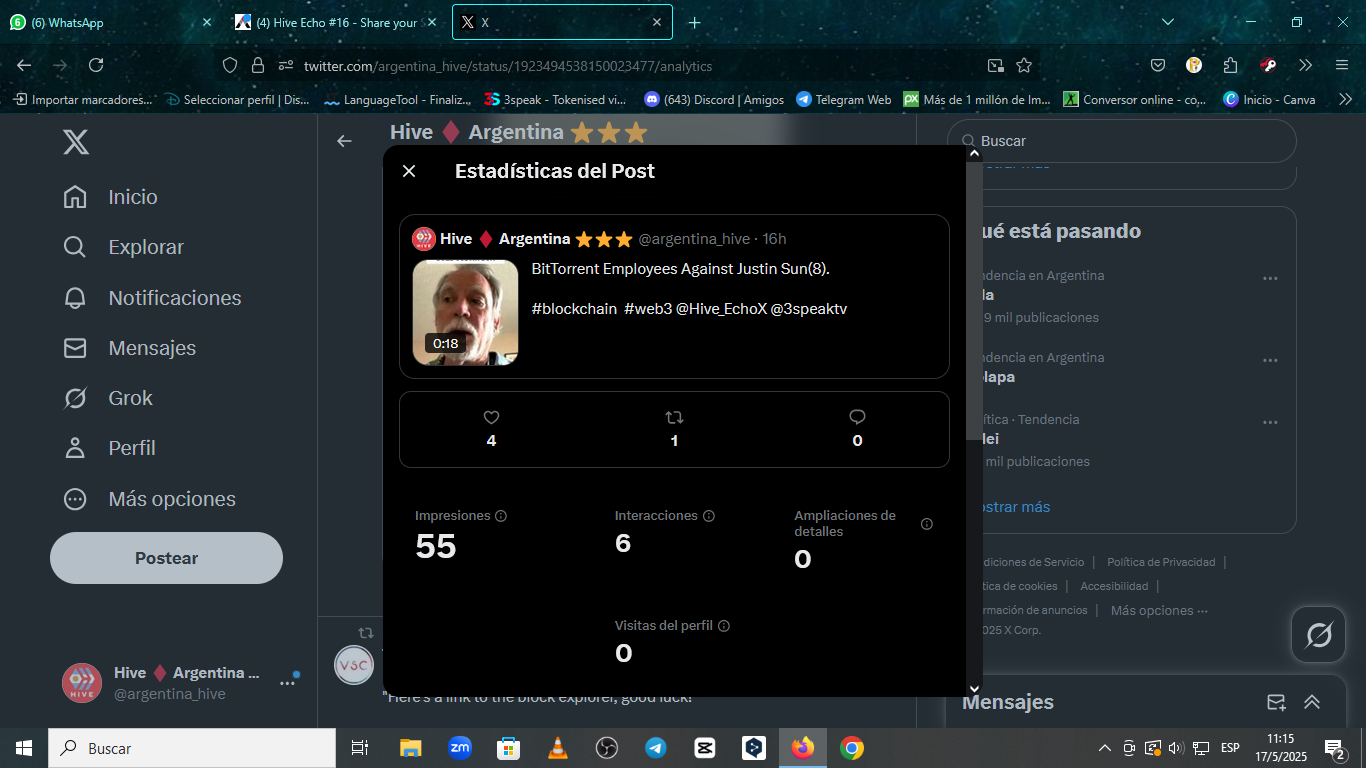The image size is (1366, 768).
Task: Open the Windows notification center
Action: click(1334, 748)
